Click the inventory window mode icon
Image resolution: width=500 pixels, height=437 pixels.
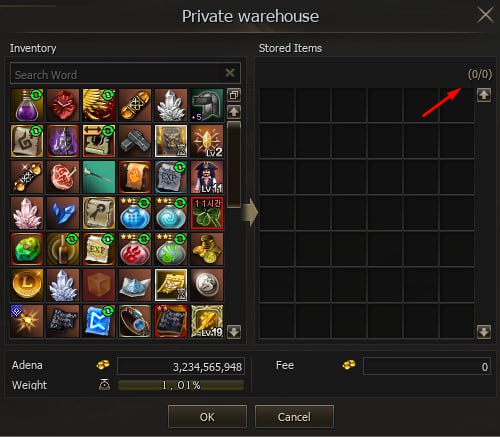pyautogui.click(x=234, y=95)
